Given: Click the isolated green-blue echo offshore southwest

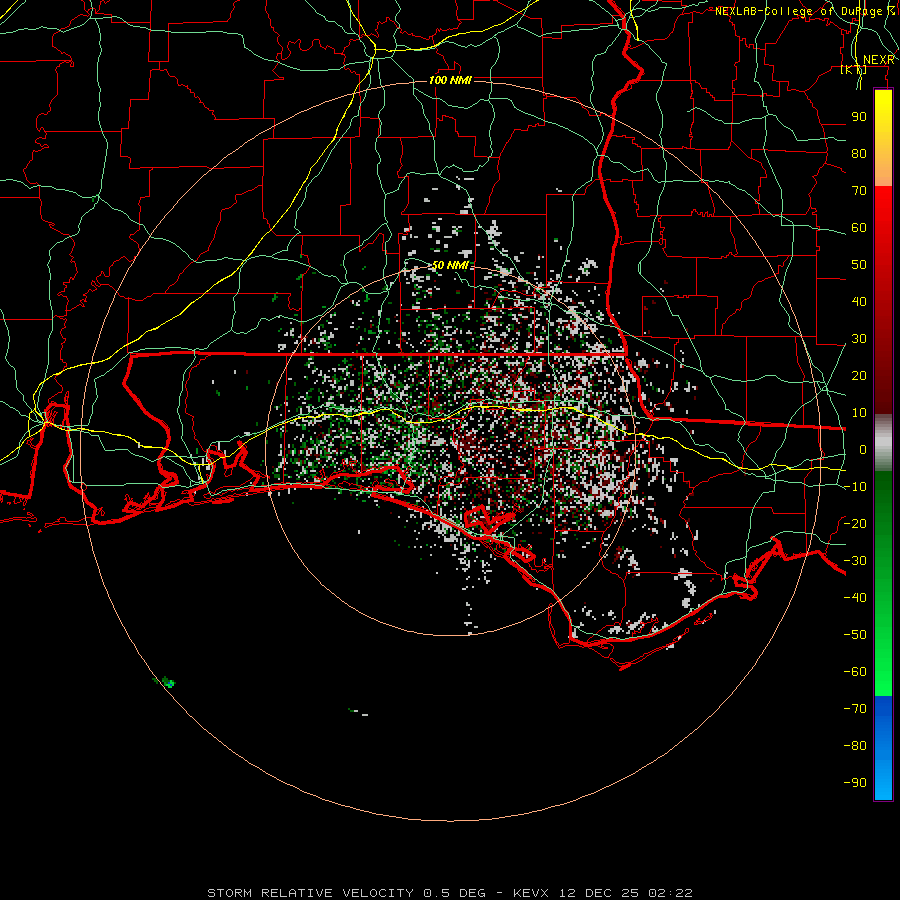Looking at the screenshot, I should [x=167, y=682].
